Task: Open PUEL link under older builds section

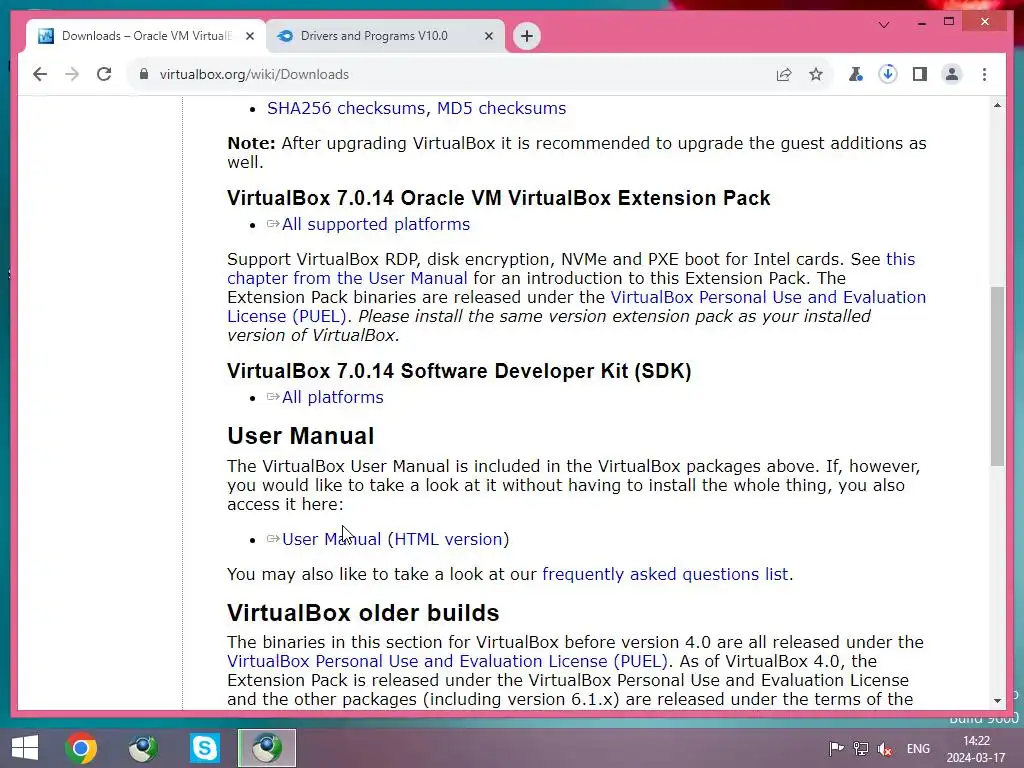Action: (x=447, y=661)
